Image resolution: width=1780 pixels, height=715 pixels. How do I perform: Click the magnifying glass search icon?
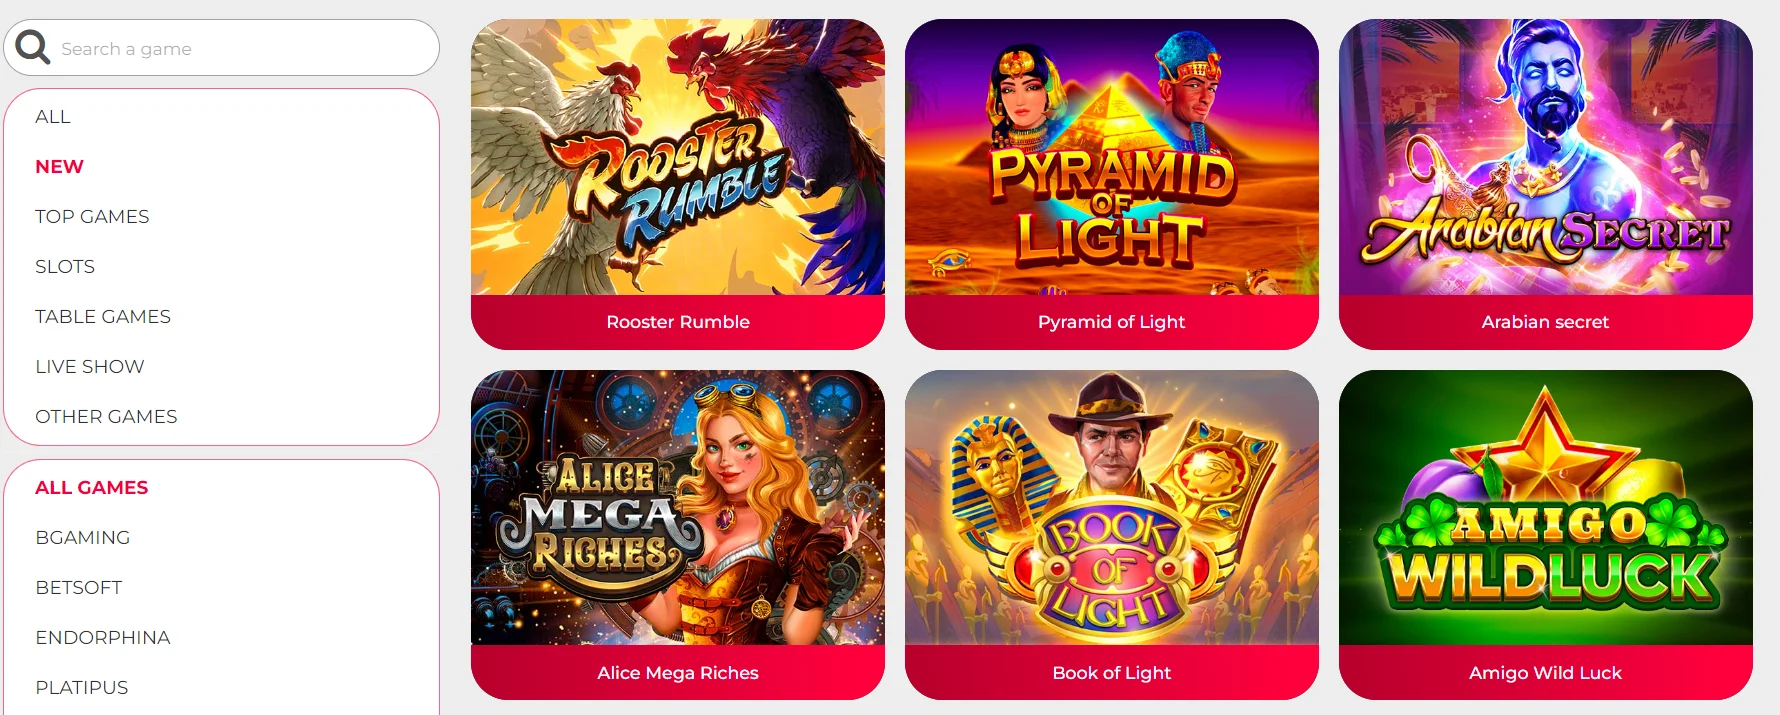32,47
